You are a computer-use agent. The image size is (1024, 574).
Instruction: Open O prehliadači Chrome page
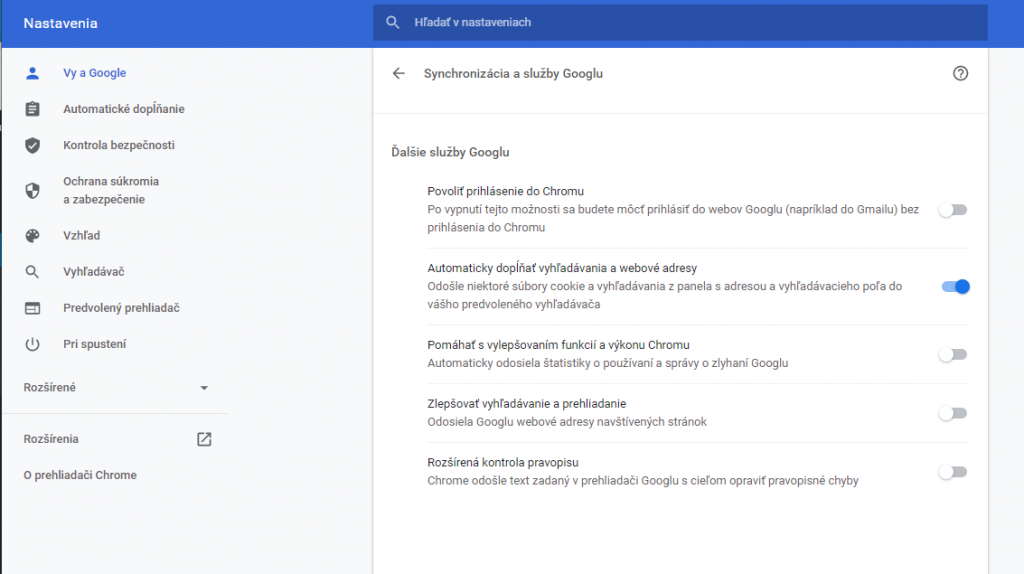[80, 475]
